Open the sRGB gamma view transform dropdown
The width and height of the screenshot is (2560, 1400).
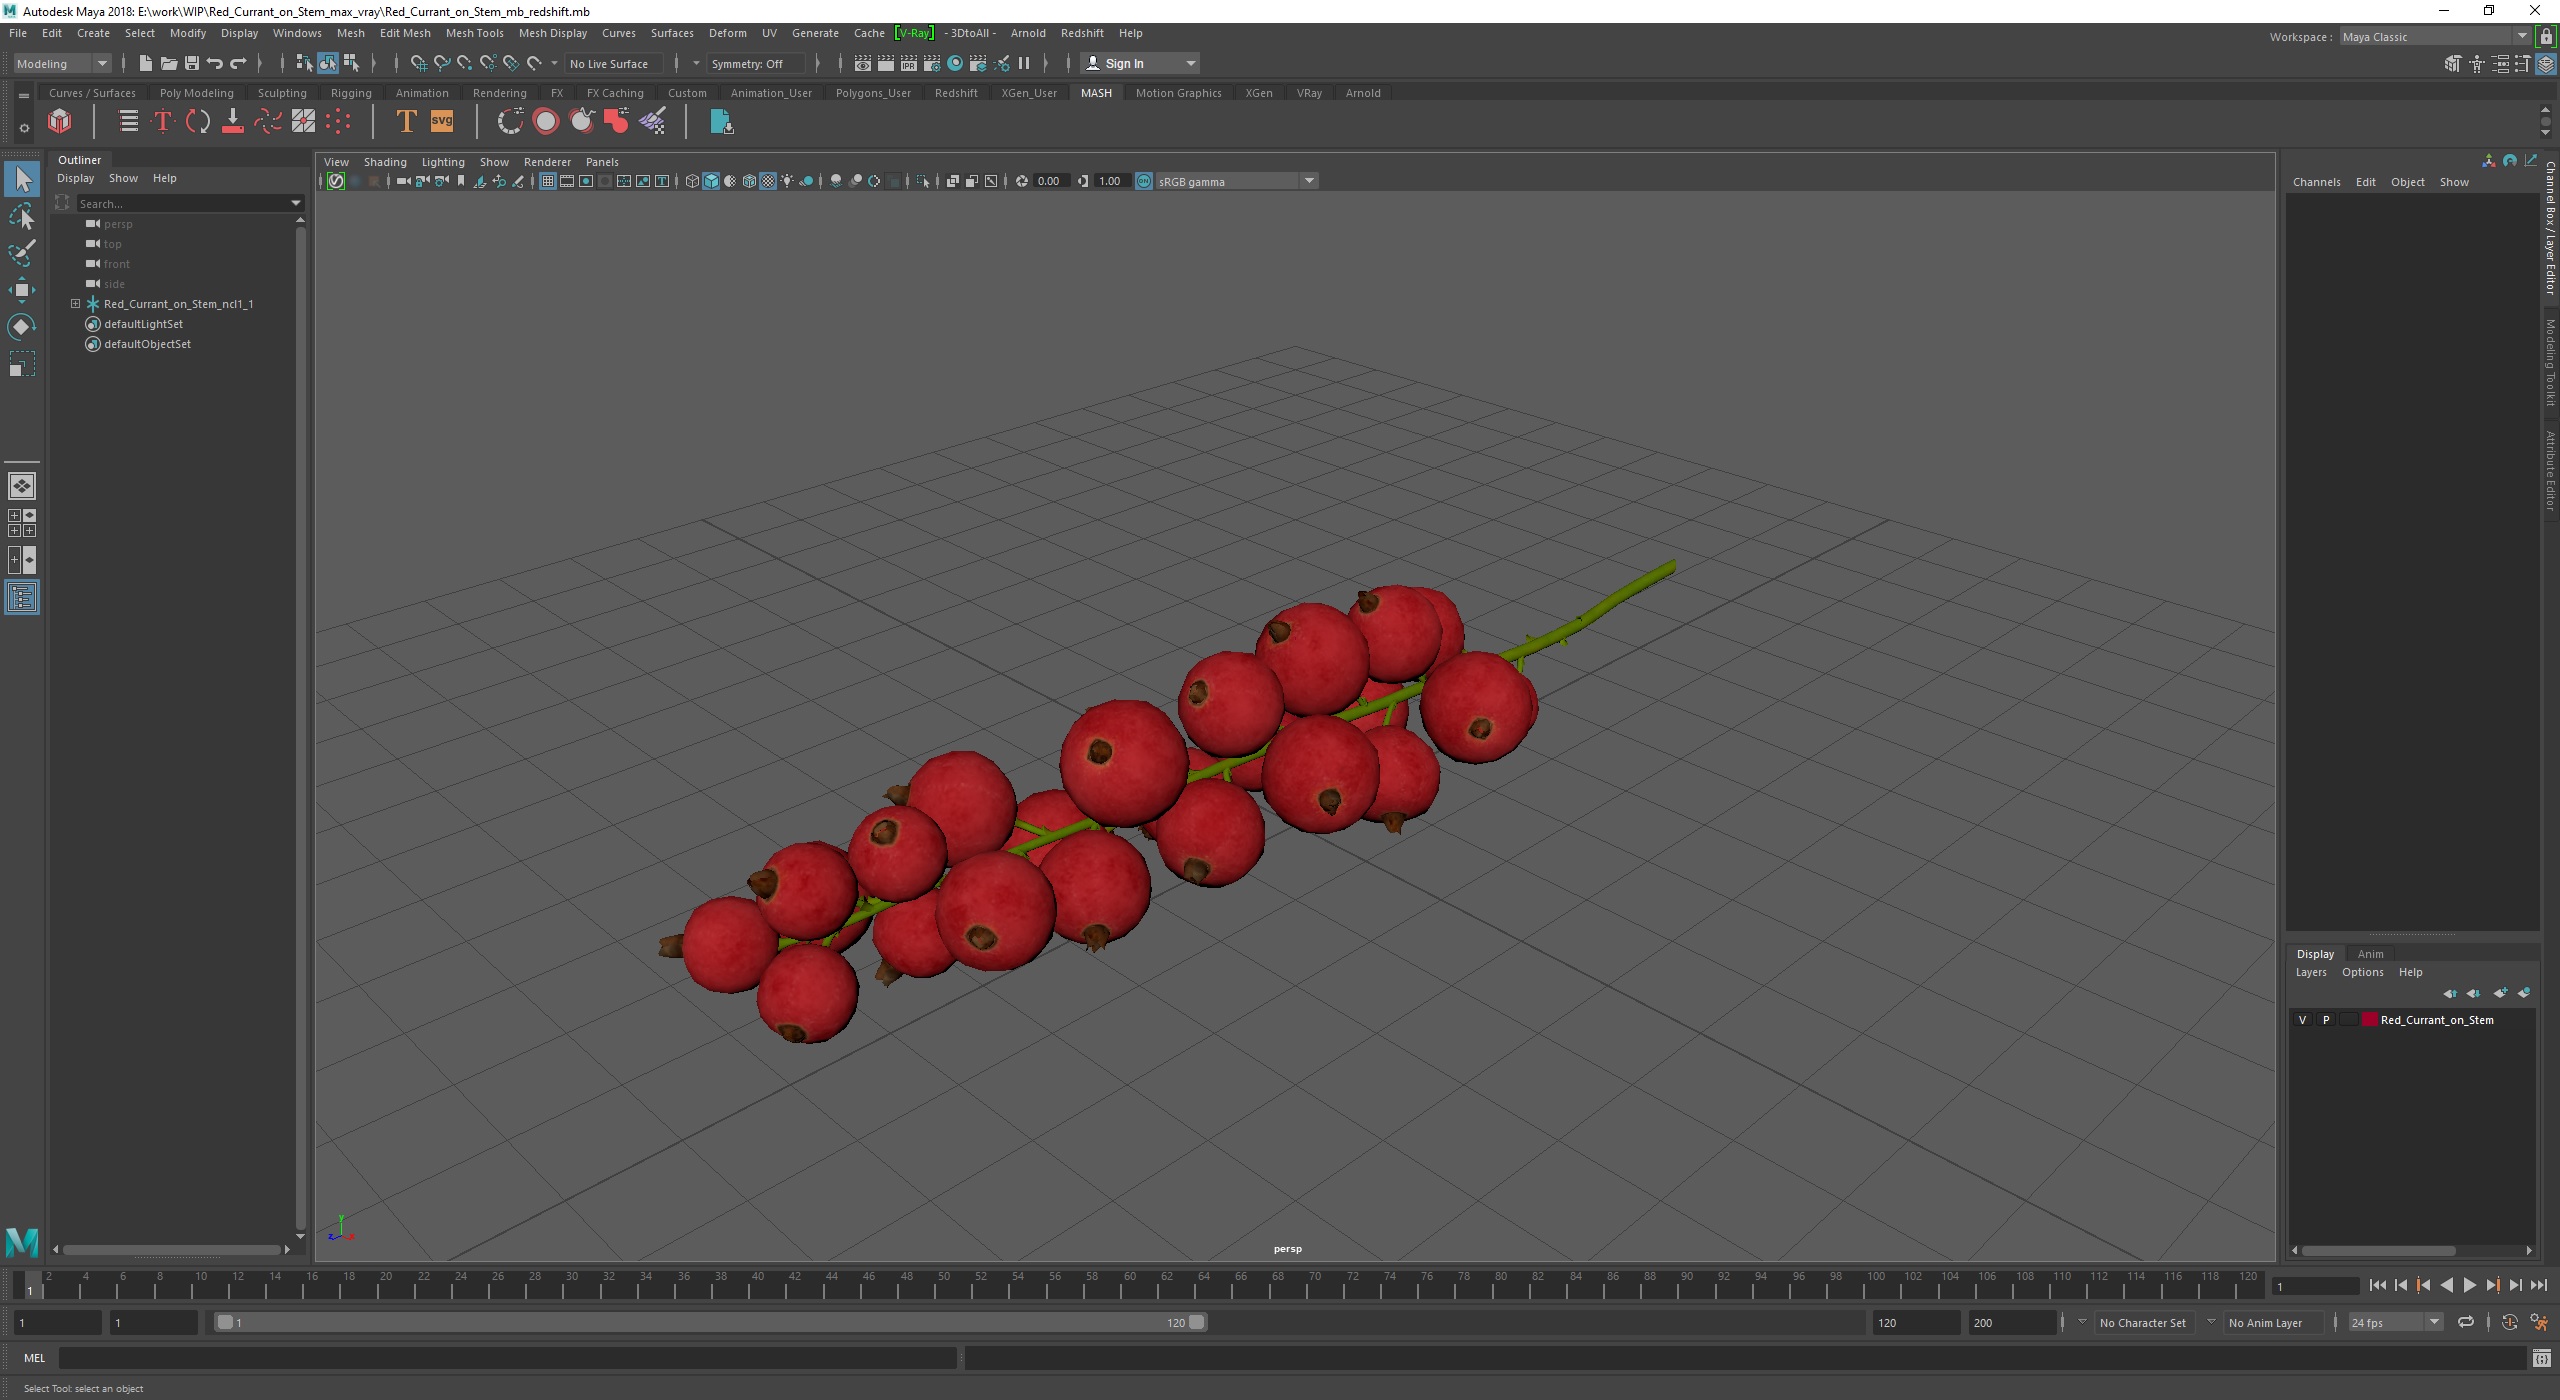pos(1237,181)
